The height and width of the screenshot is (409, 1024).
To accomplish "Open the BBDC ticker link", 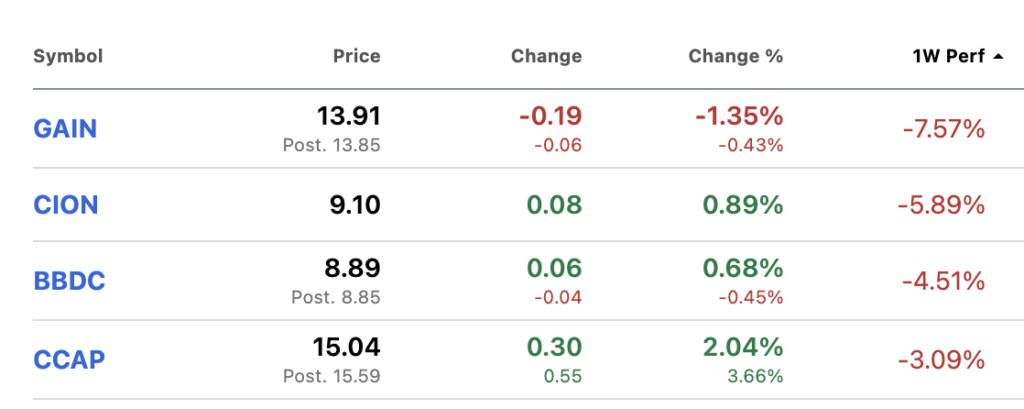I will click(69, 282).
